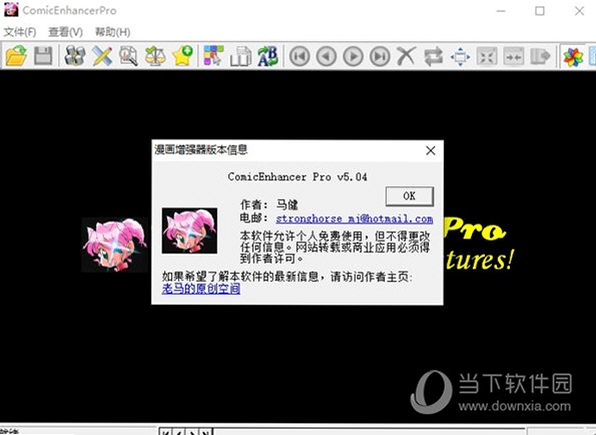Viewport: 596px width, 435px height.
Task: Minimize the ComicEnhancerPro window
Action: pos(501,11)
